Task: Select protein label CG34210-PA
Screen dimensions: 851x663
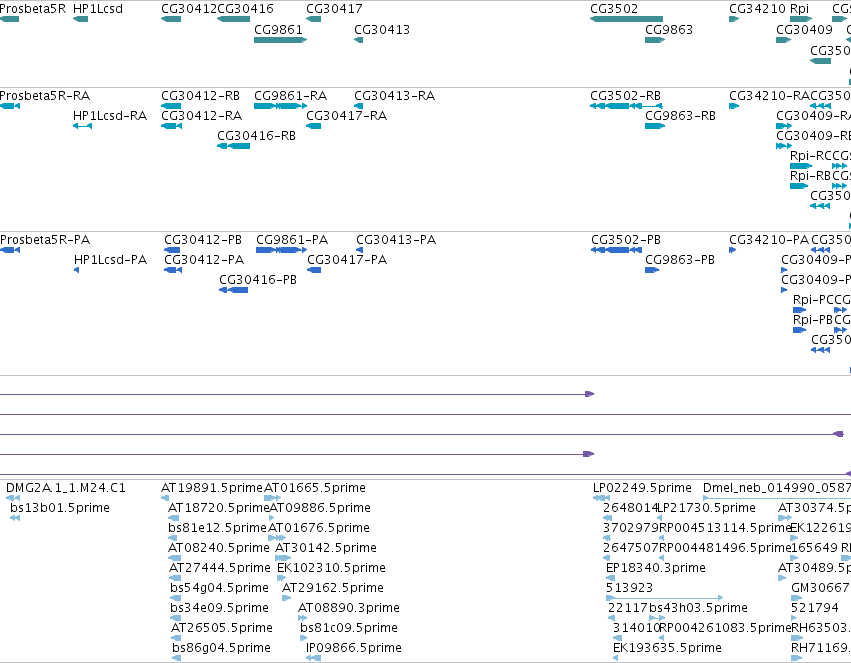Action: point(769,240)
